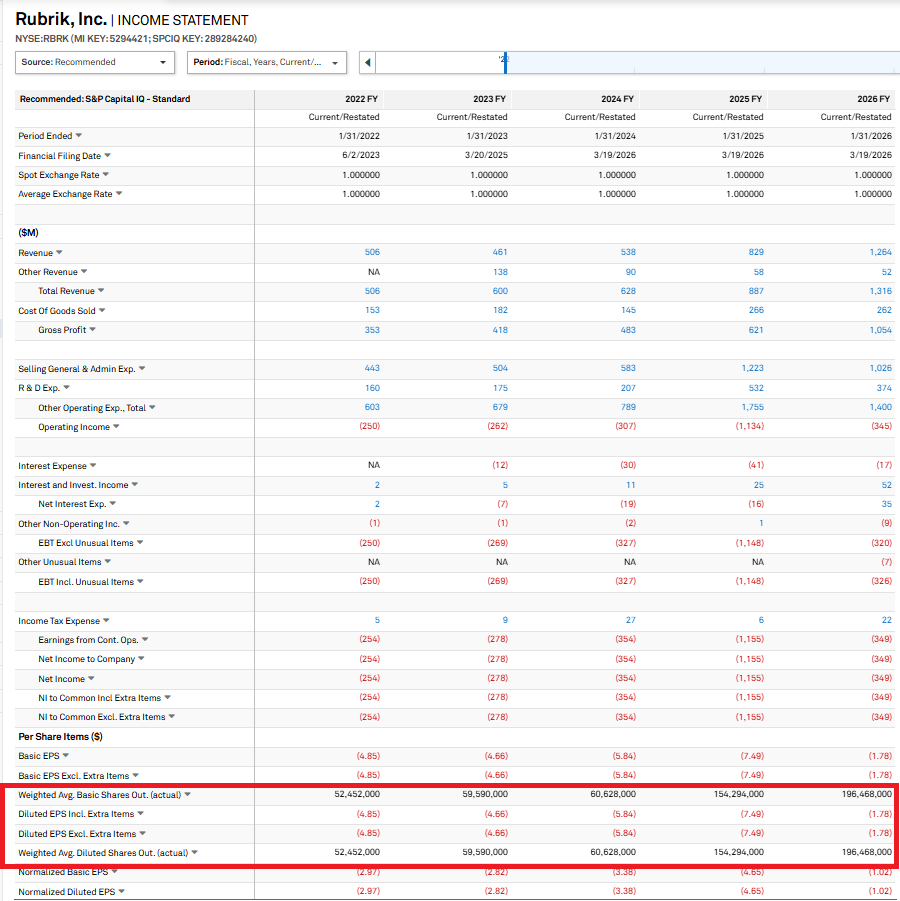
Task: Open the Total Revenue row menu arrow
Action: (101, 291)
